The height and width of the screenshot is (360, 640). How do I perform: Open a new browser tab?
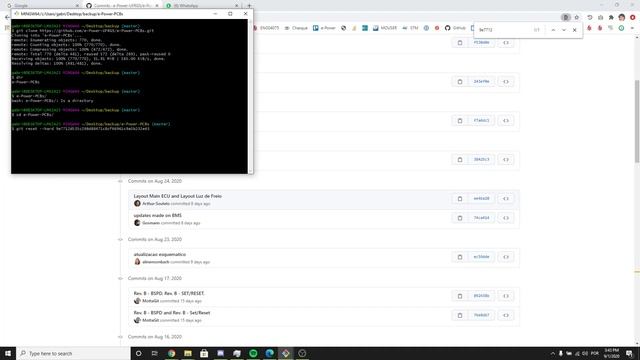tap(249, 6)
